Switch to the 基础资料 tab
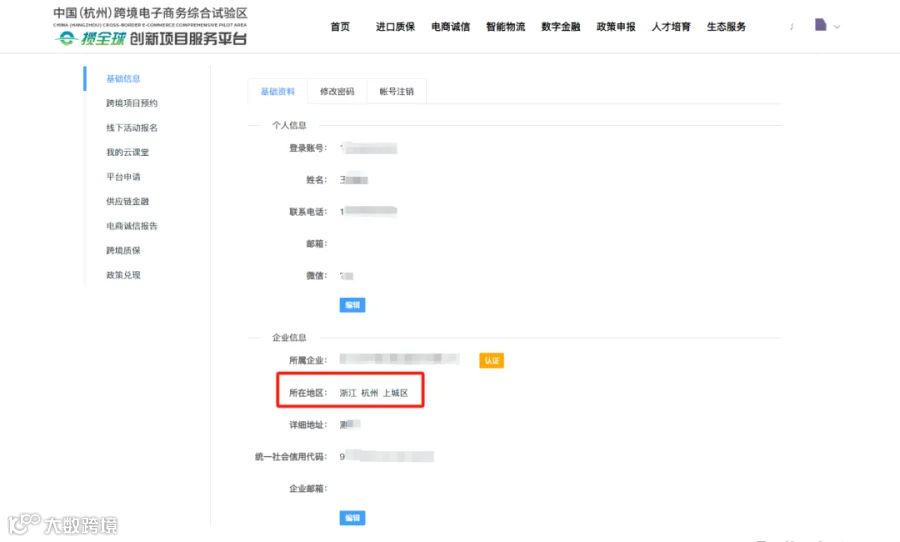Image resolution: width=900 pixels, height=542 pixels. click(x=278, y=91)
